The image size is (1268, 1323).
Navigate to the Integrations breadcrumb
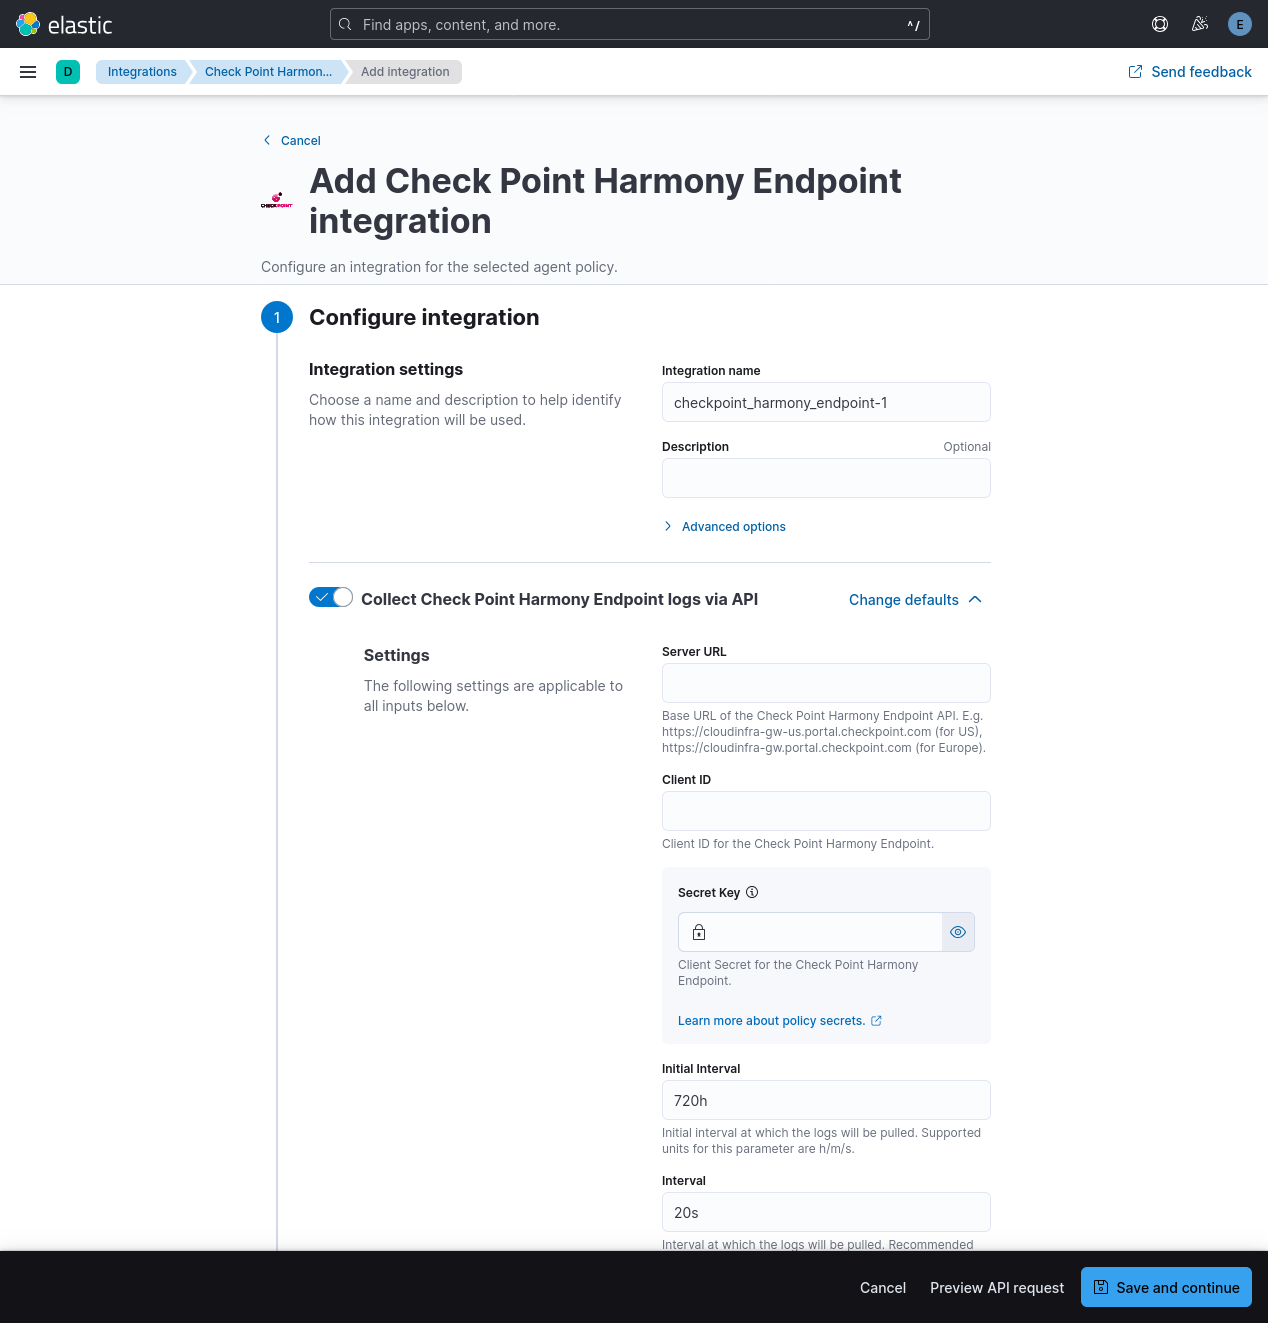142,71
